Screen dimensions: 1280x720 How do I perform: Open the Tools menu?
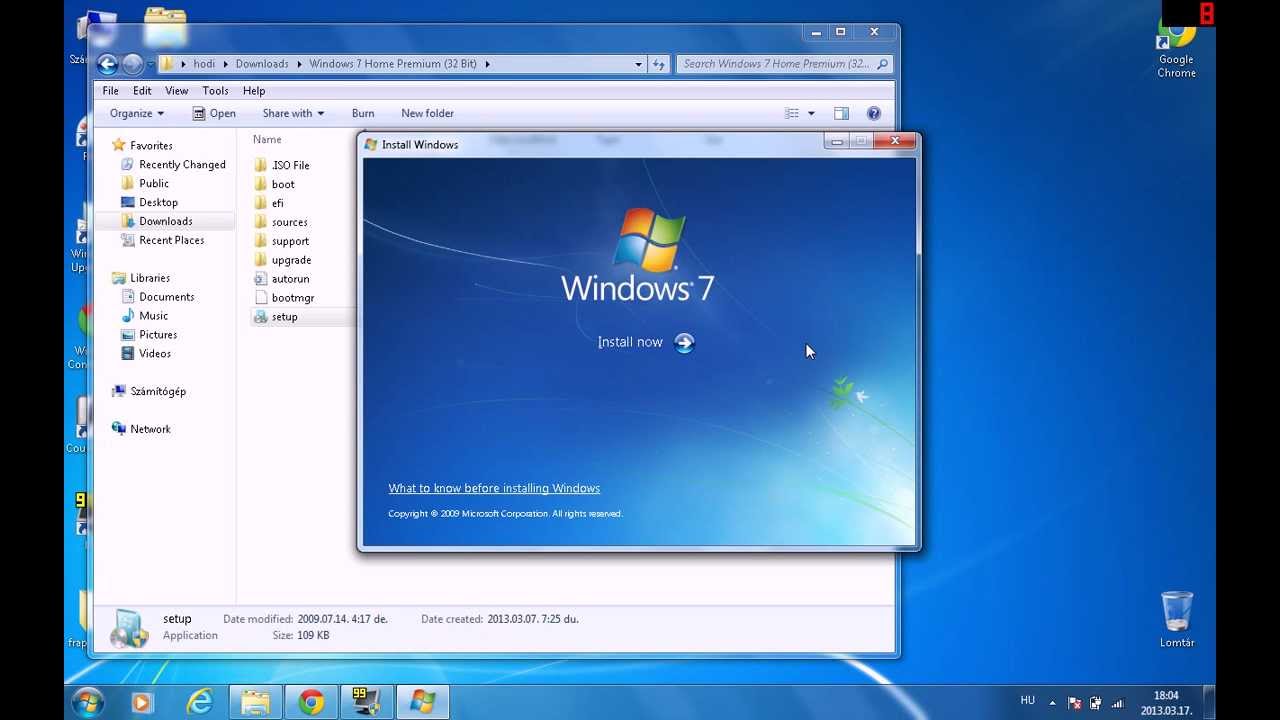215,91
